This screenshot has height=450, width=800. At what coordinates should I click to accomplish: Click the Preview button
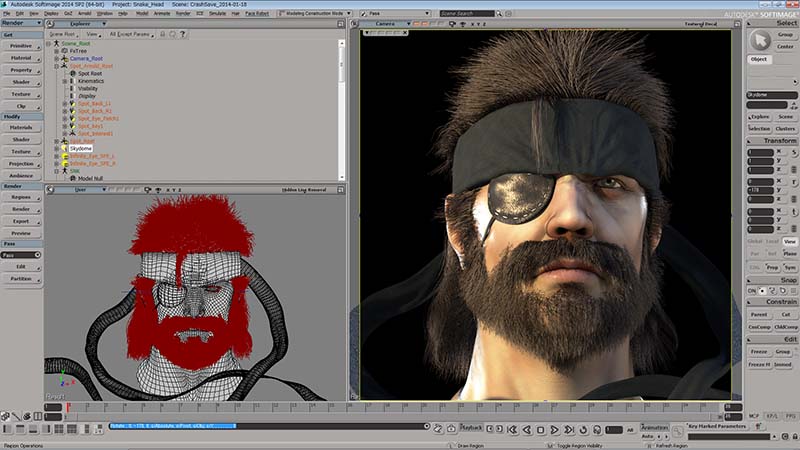(x=21, y=233)
